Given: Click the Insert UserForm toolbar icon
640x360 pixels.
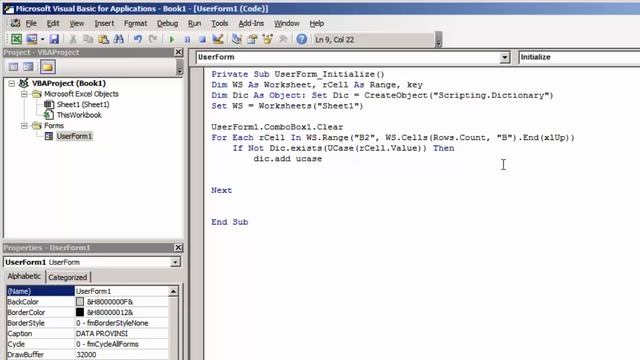Looking at the screenshot, I should pos(31,39).
